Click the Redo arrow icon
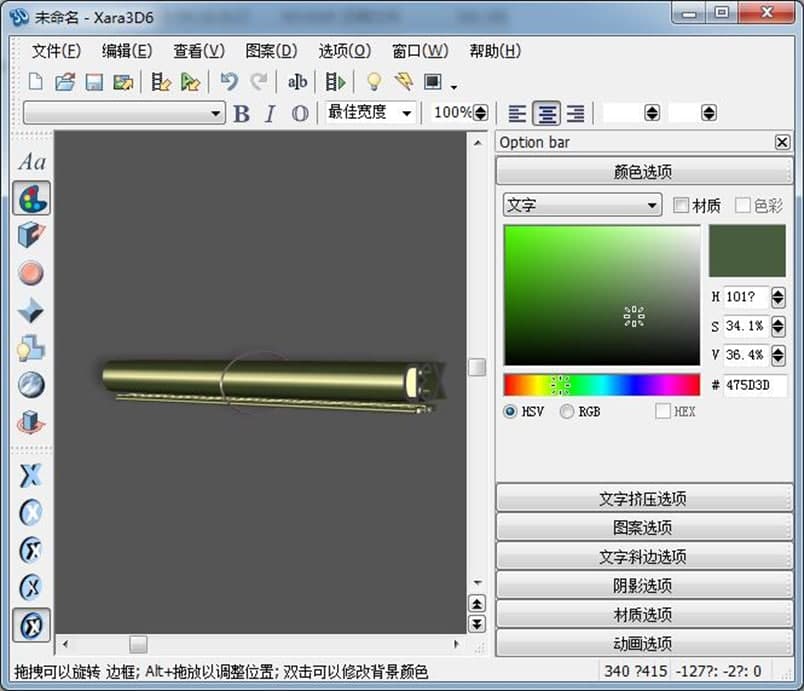This screenshot has width=804, height=691. [258, 81]
